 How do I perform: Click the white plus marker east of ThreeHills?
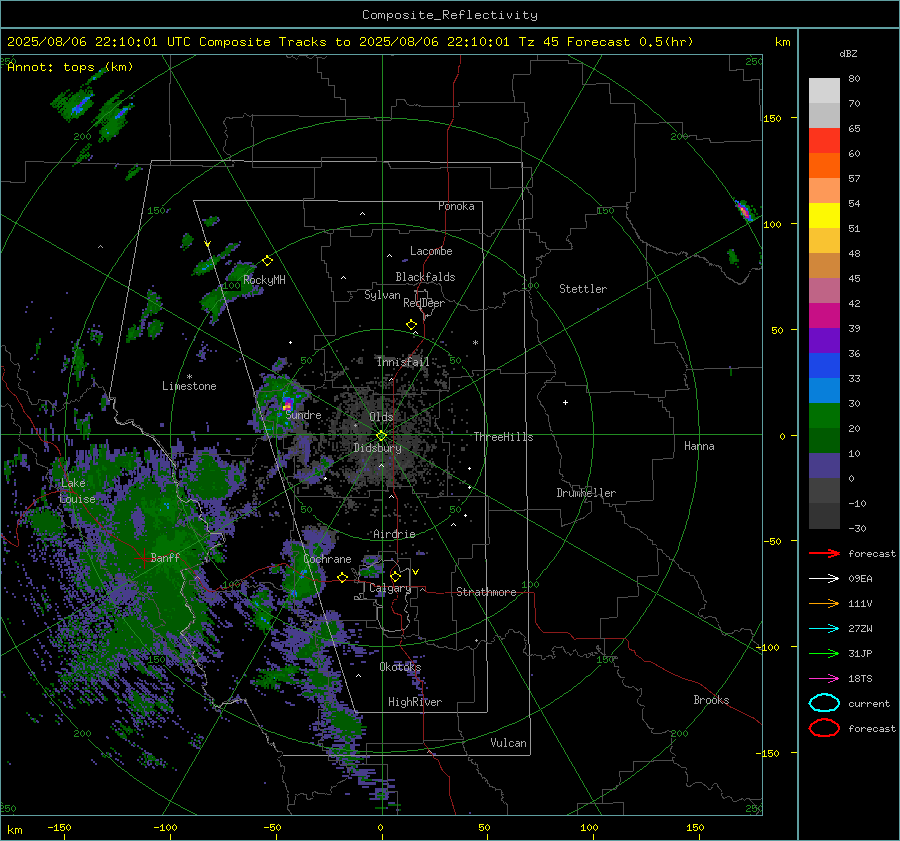pos(565,402)
